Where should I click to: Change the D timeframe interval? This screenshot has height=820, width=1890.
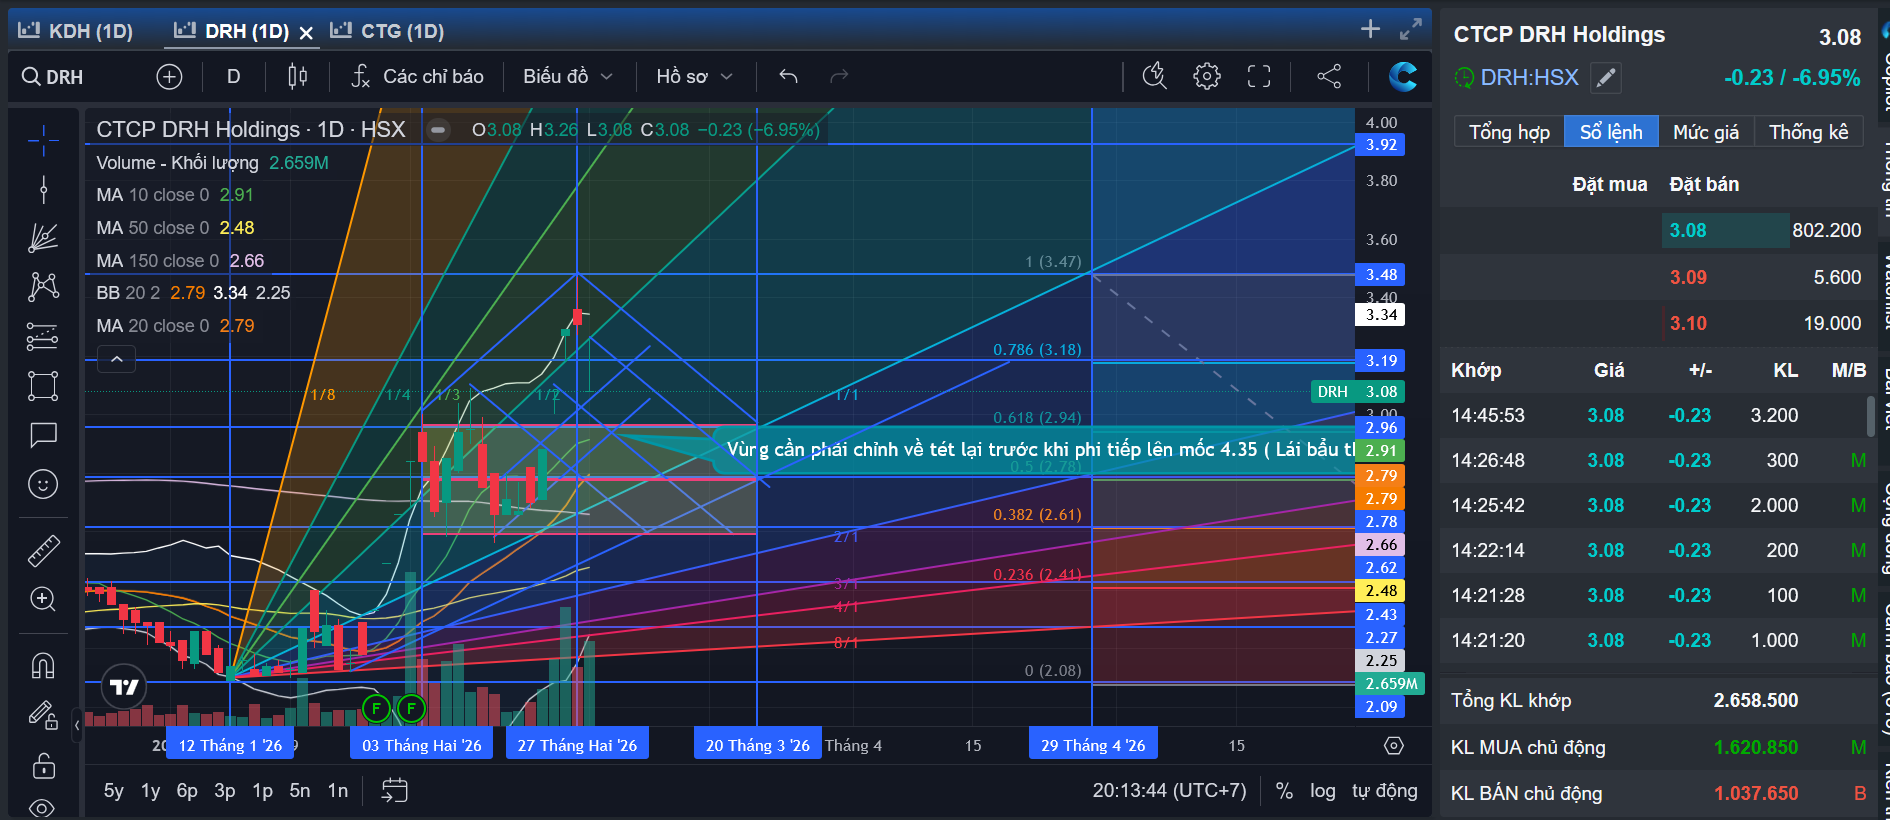pos(234,77)
